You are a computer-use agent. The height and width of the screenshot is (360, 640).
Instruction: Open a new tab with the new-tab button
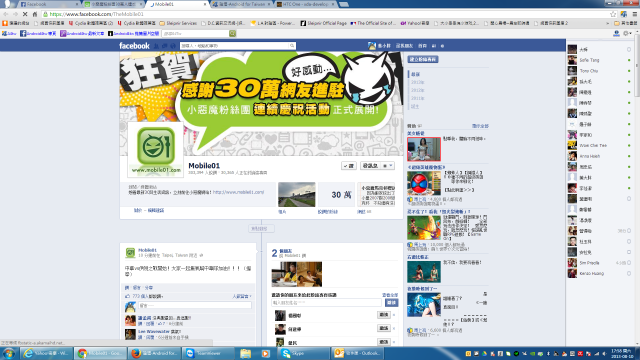344,4
